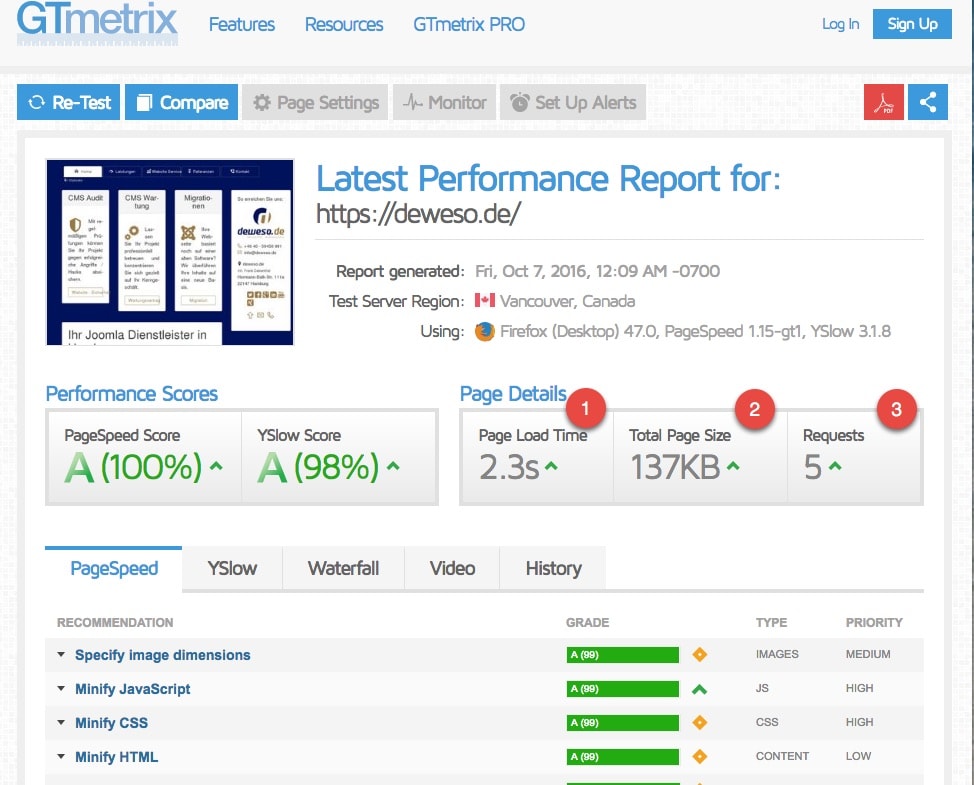This screenshot has height=785, width=974.
Task: Click the green up arrow for Minify JavaScript
Action: (x=699, y=689)
